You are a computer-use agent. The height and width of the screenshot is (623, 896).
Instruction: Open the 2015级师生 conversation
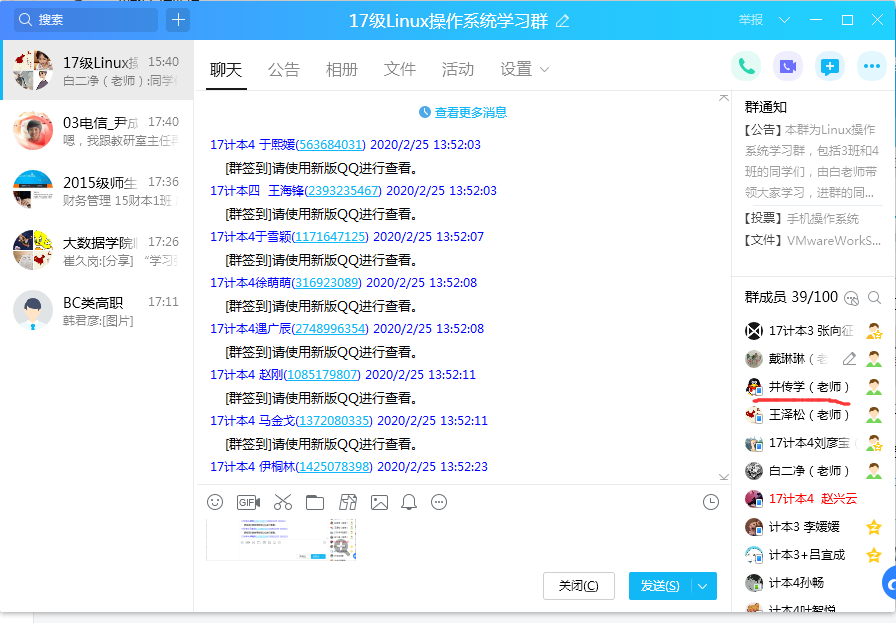coord(97,191)
